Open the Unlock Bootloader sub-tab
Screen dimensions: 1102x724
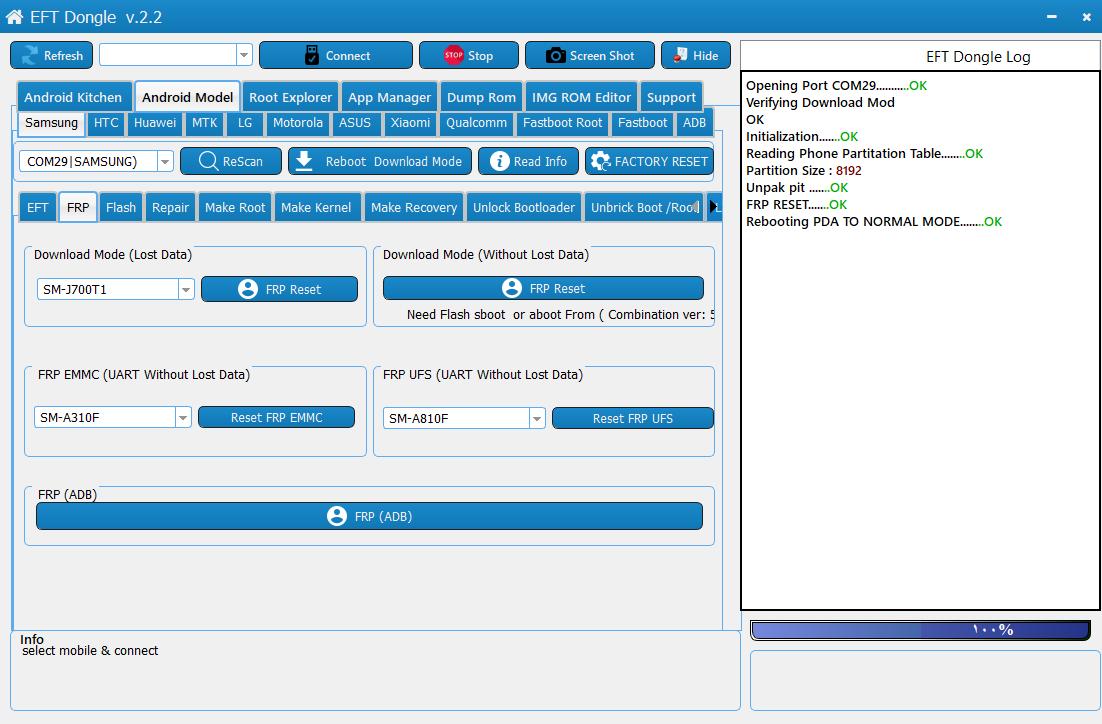tap(524, 207)
